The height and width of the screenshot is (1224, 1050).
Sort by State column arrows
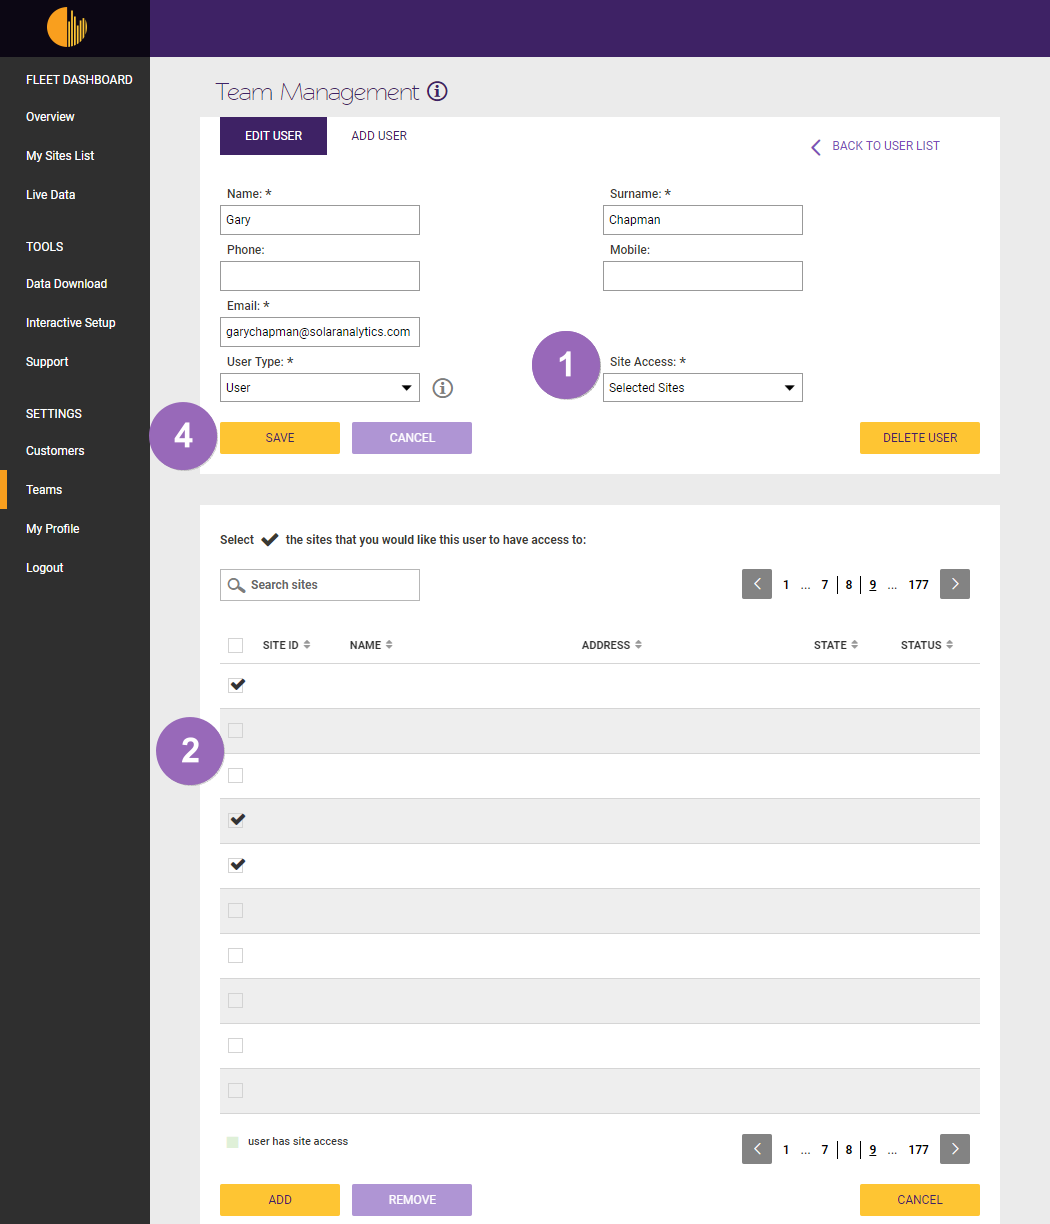pyautogui.click(x=855, y=645)
